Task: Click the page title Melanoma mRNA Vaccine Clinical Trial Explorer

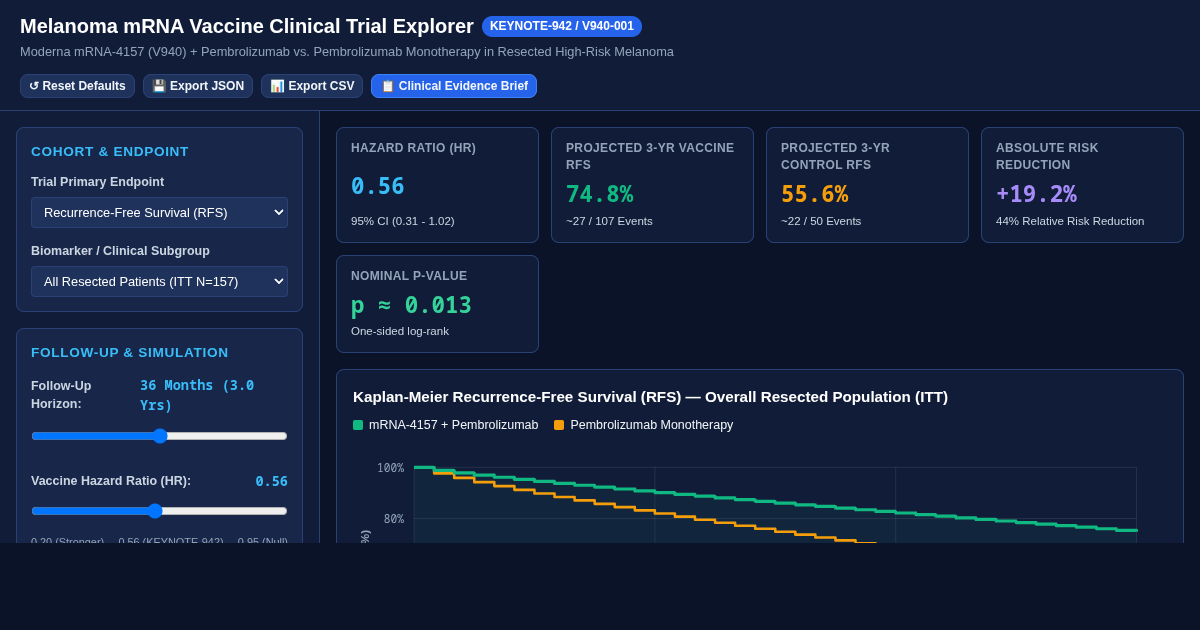Action: (x=247, y=26)
